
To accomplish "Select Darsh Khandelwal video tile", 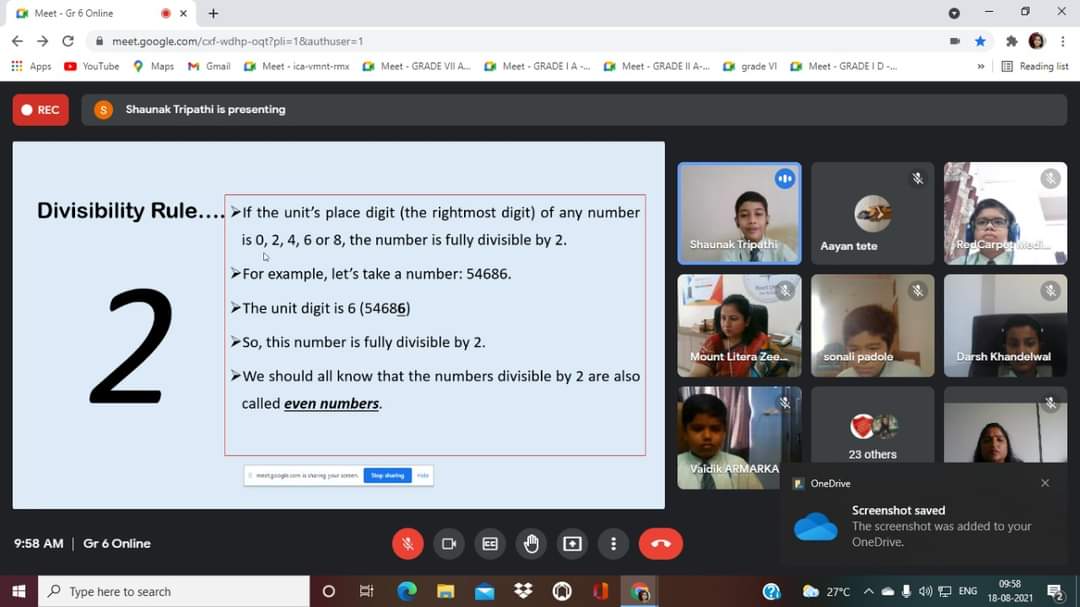I will (1005, 326).
